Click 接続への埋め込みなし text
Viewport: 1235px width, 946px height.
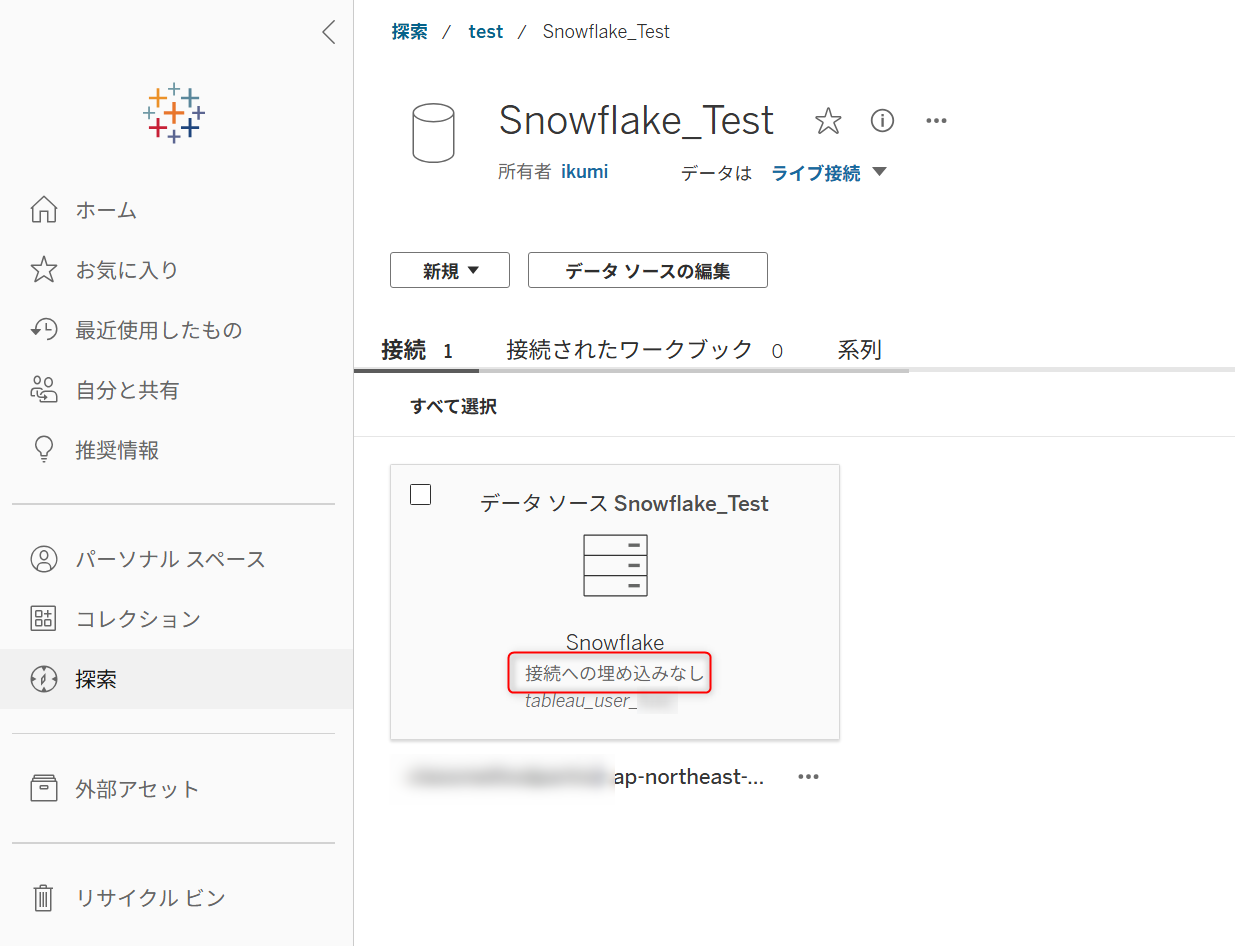615,674
